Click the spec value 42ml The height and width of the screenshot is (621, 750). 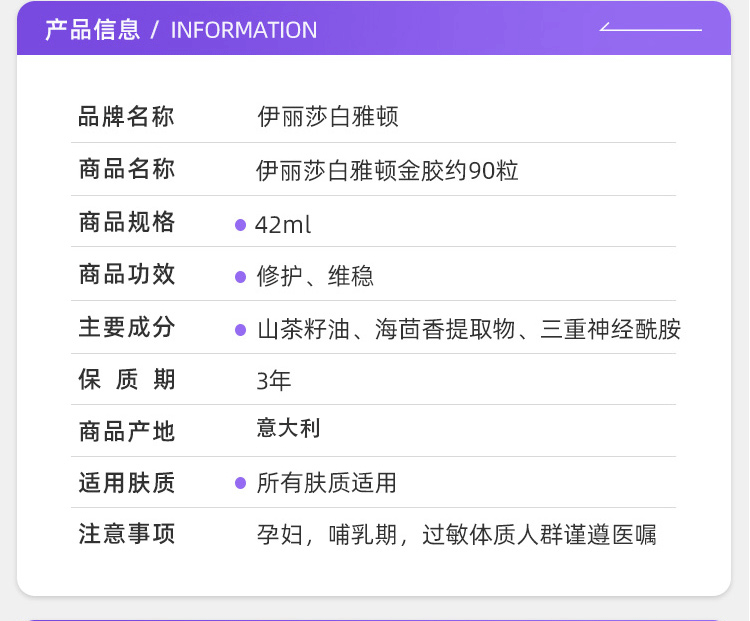[283, 225]
